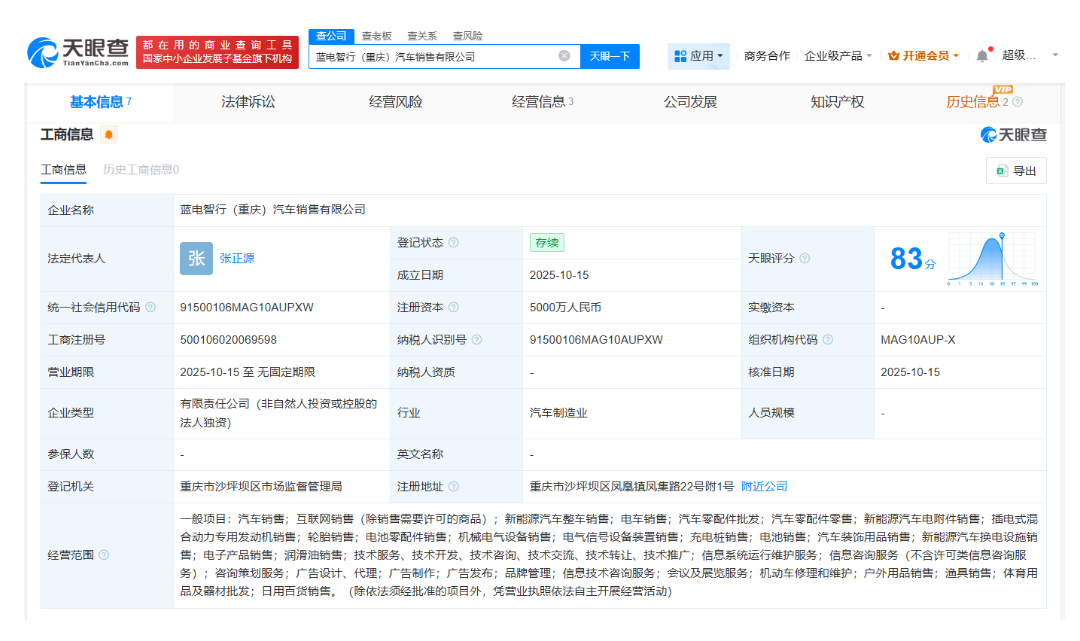Click help icon next to 注册资本
Viewport: 1080px width, 641px height.
point(453,308)
